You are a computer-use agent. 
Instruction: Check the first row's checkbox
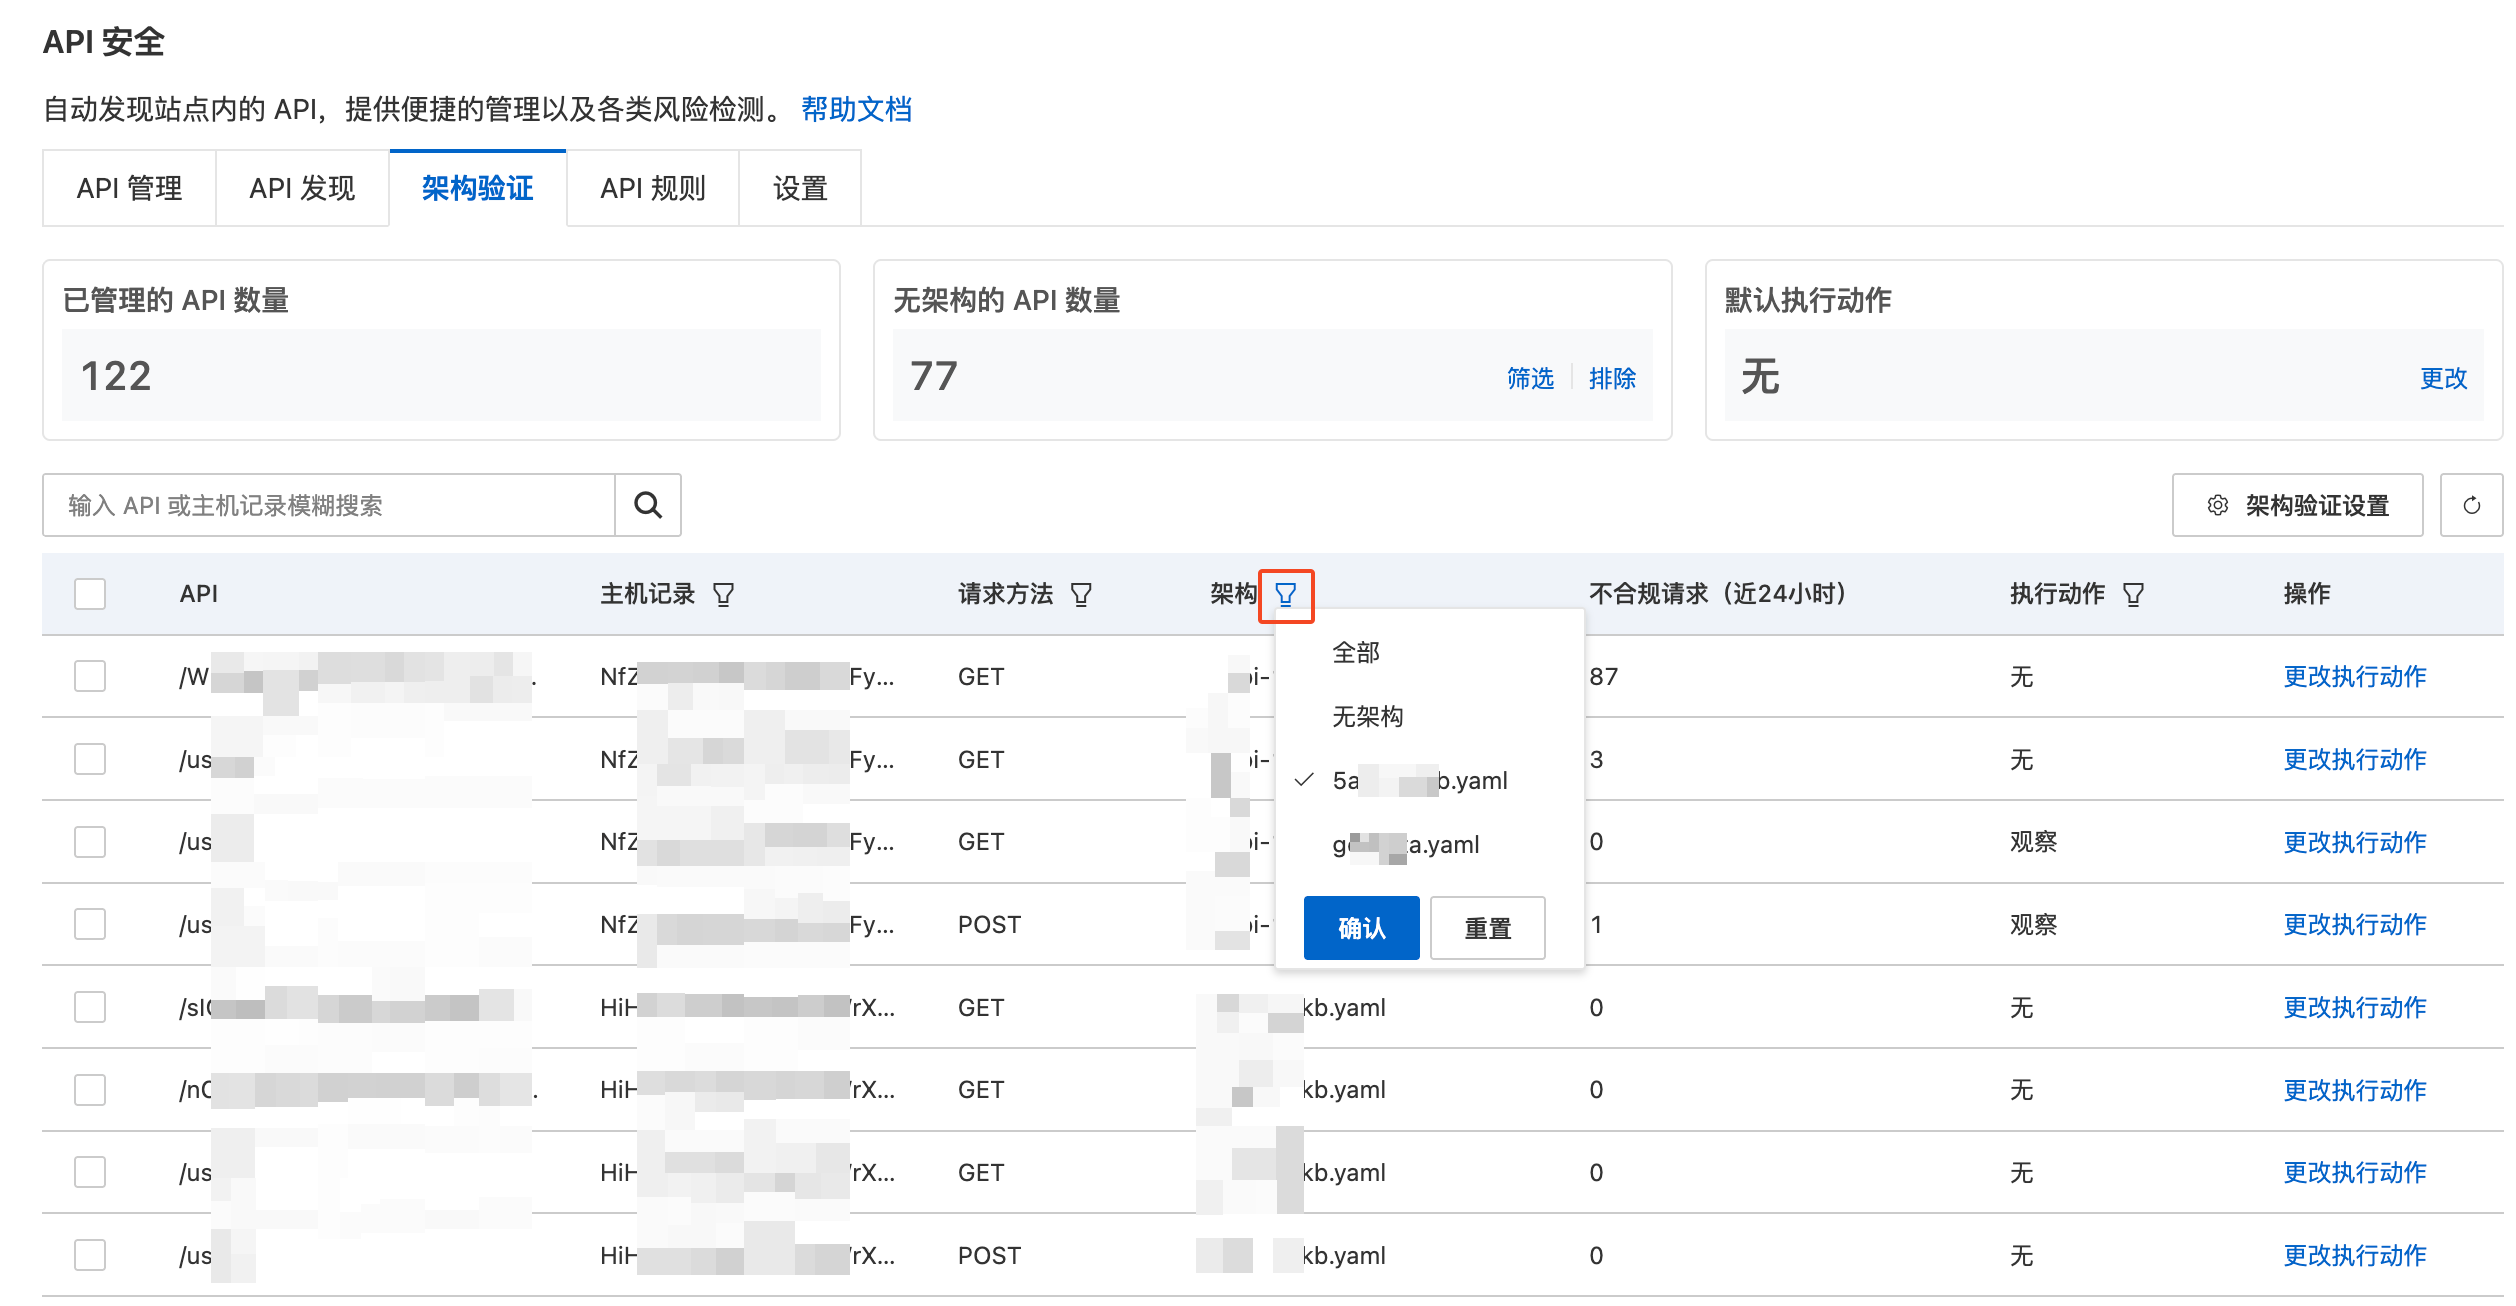coord(90,676)
